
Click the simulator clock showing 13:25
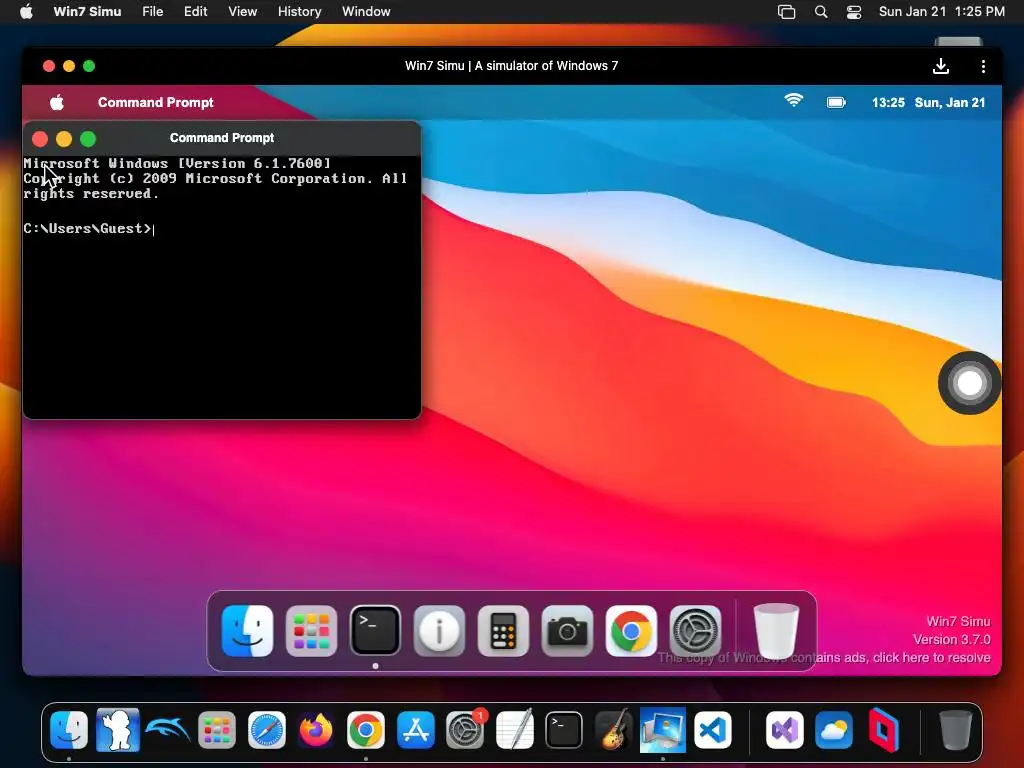tap(888, 103)
